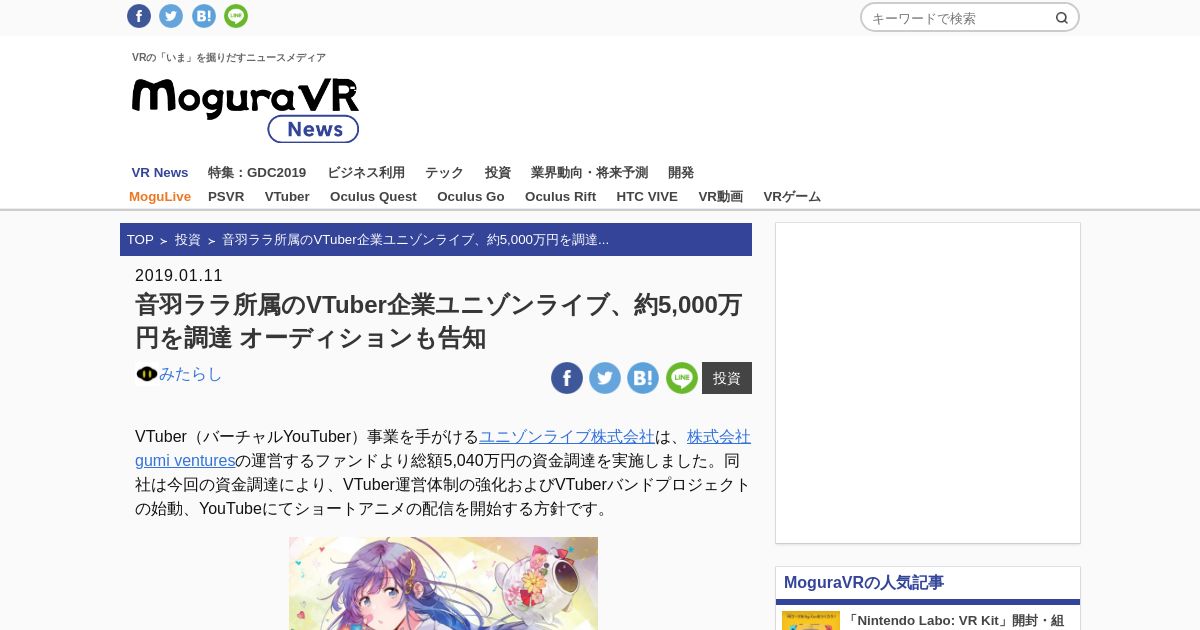Click the article illustration image
This screenshot has width=1200, height=630.
click(443, 583)
